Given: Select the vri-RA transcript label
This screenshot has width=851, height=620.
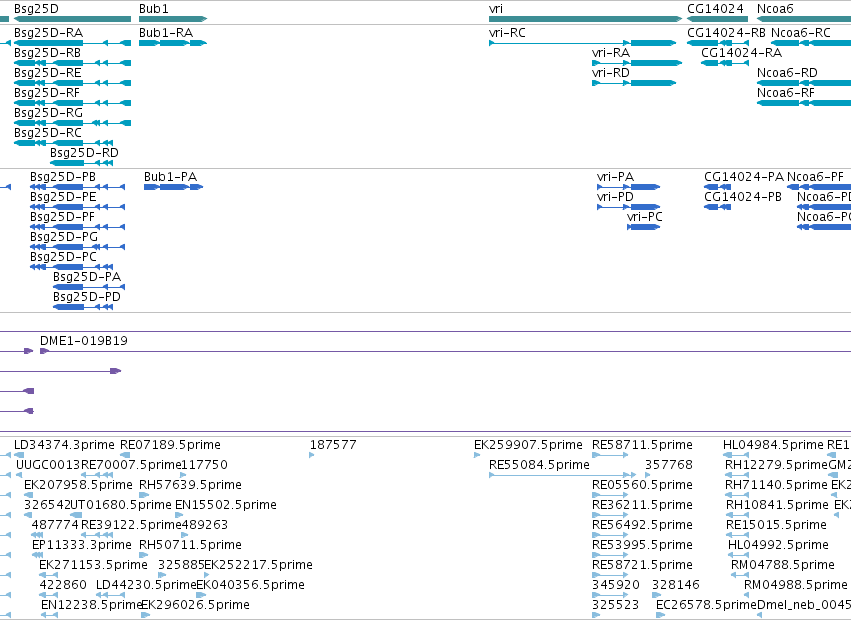Looking at the screenshot, I should click(x=611, y=53).
